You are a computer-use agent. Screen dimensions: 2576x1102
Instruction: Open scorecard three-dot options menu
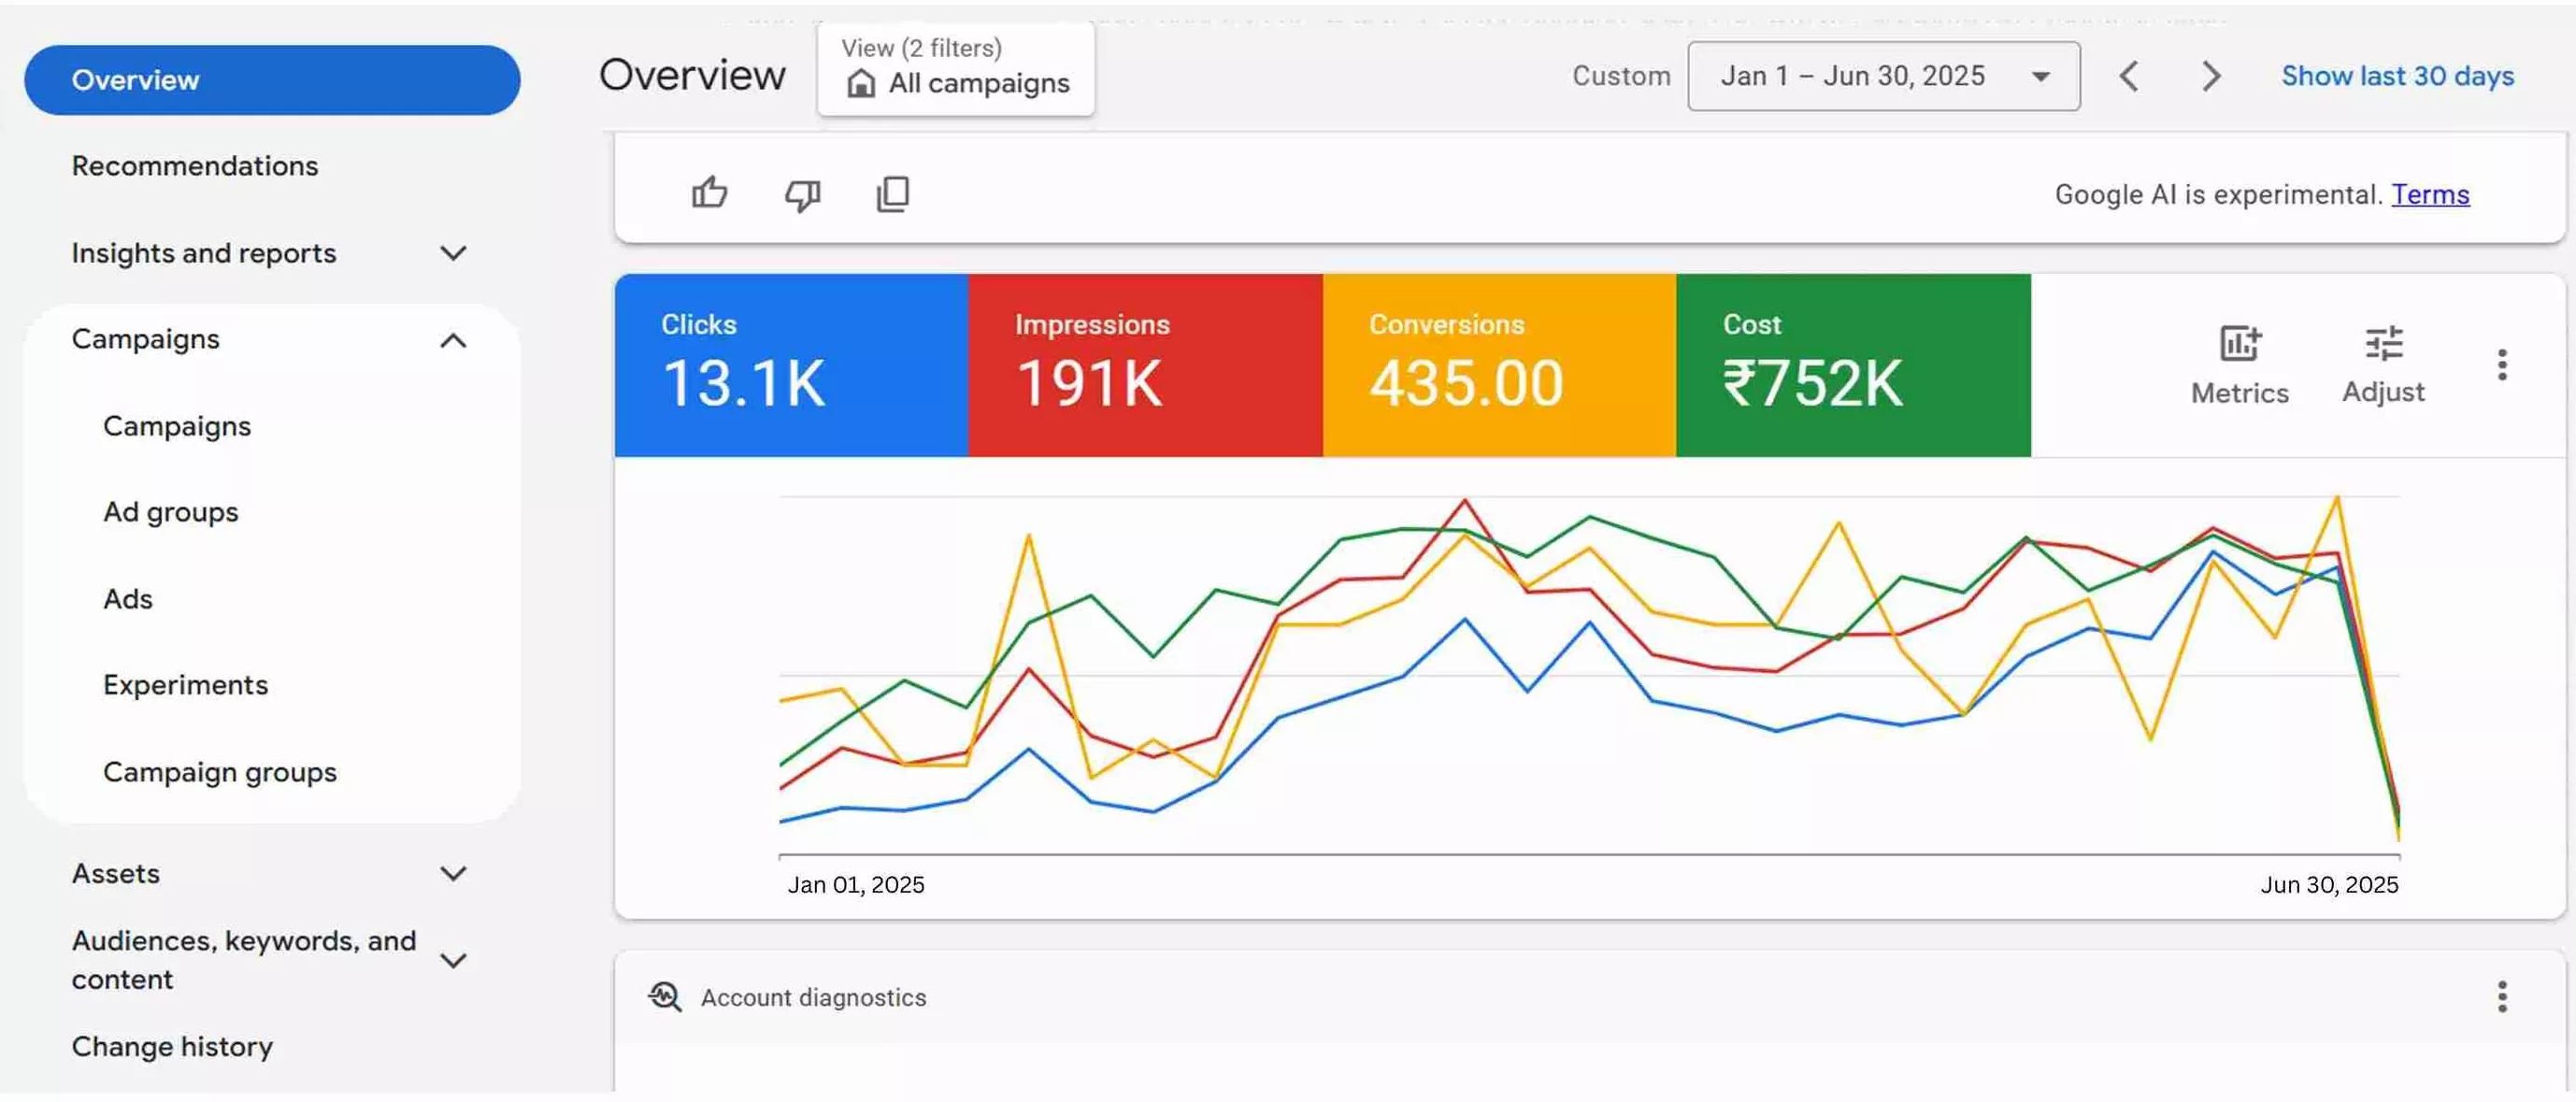click(2501, 365)
